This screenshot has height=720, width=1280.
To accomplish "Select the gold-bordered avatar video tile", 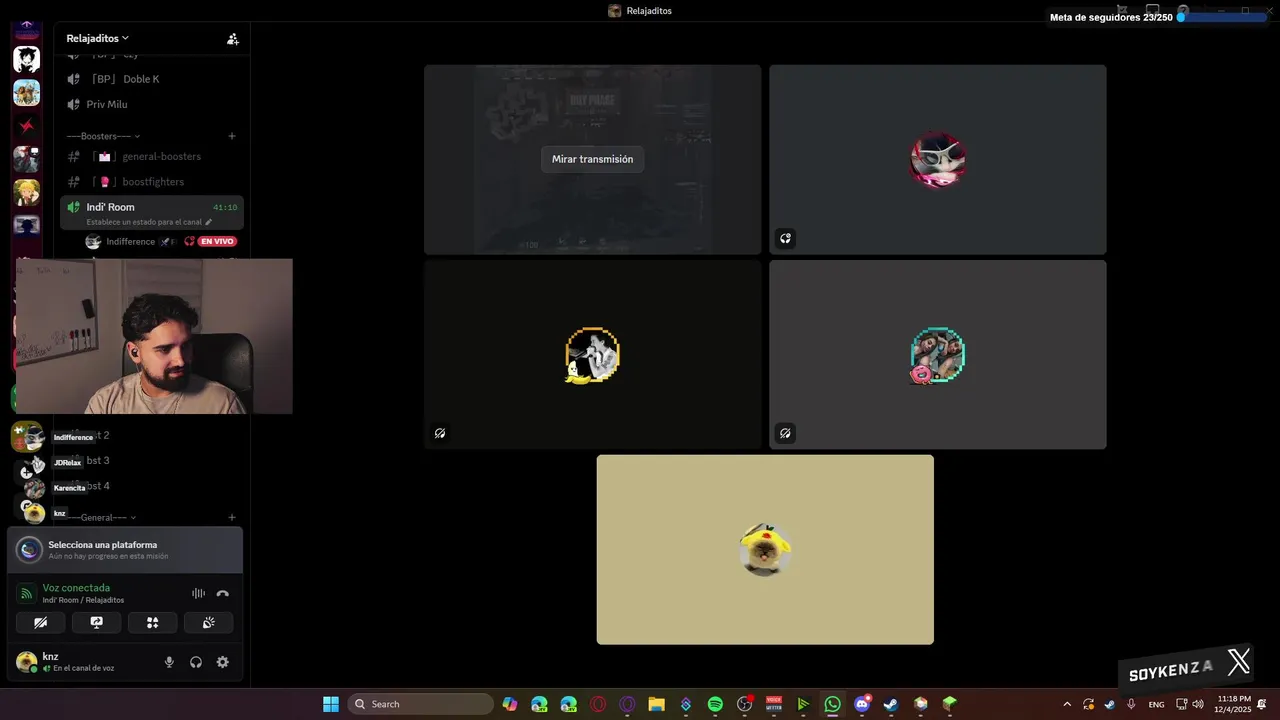I will click(x=592, y=354).
